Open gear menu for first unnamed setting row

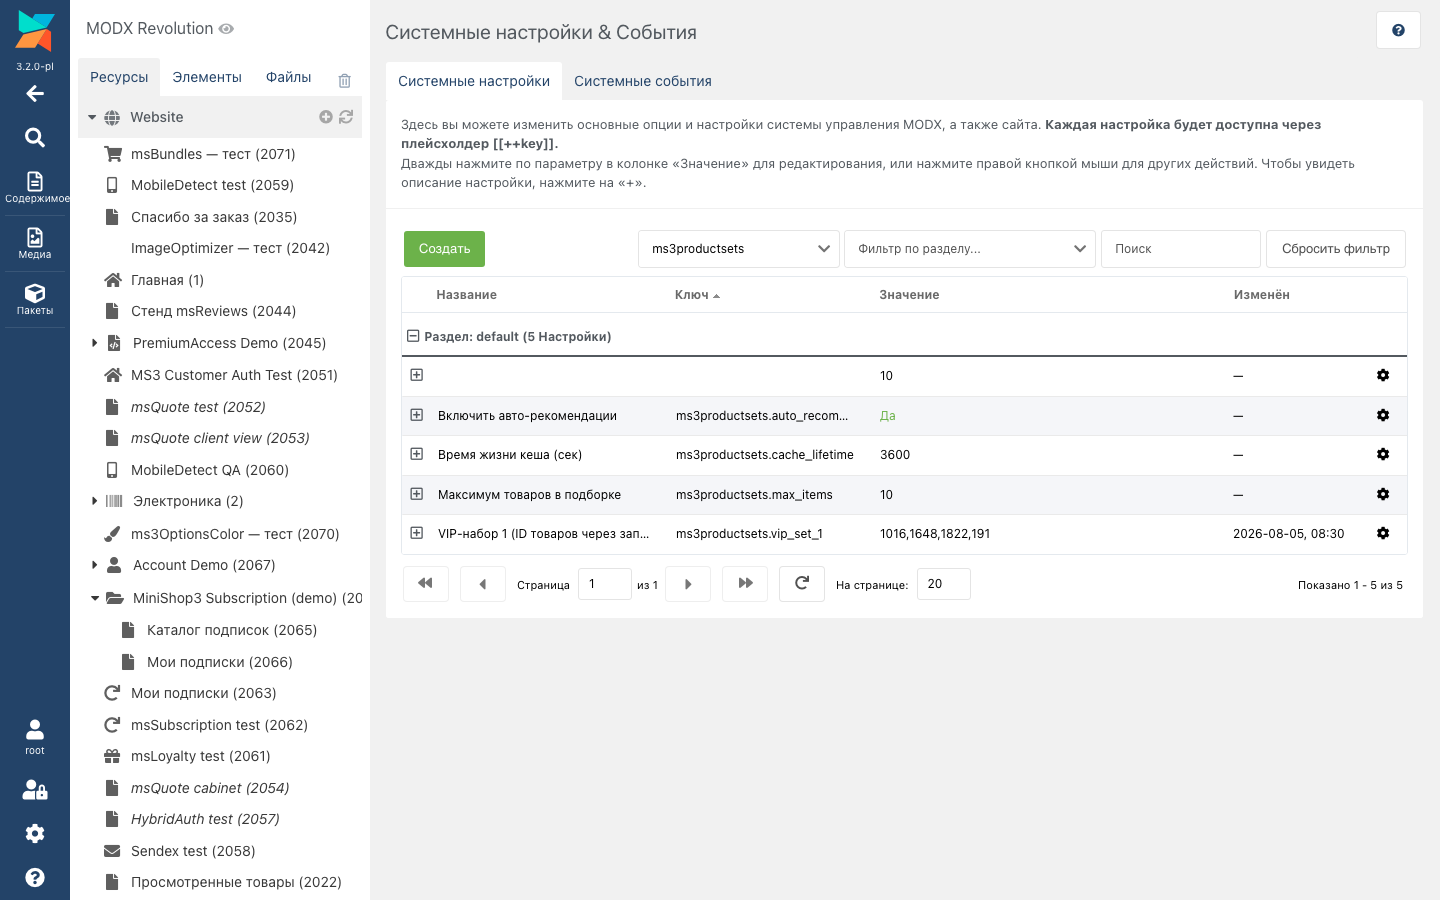click(1383, 375)
